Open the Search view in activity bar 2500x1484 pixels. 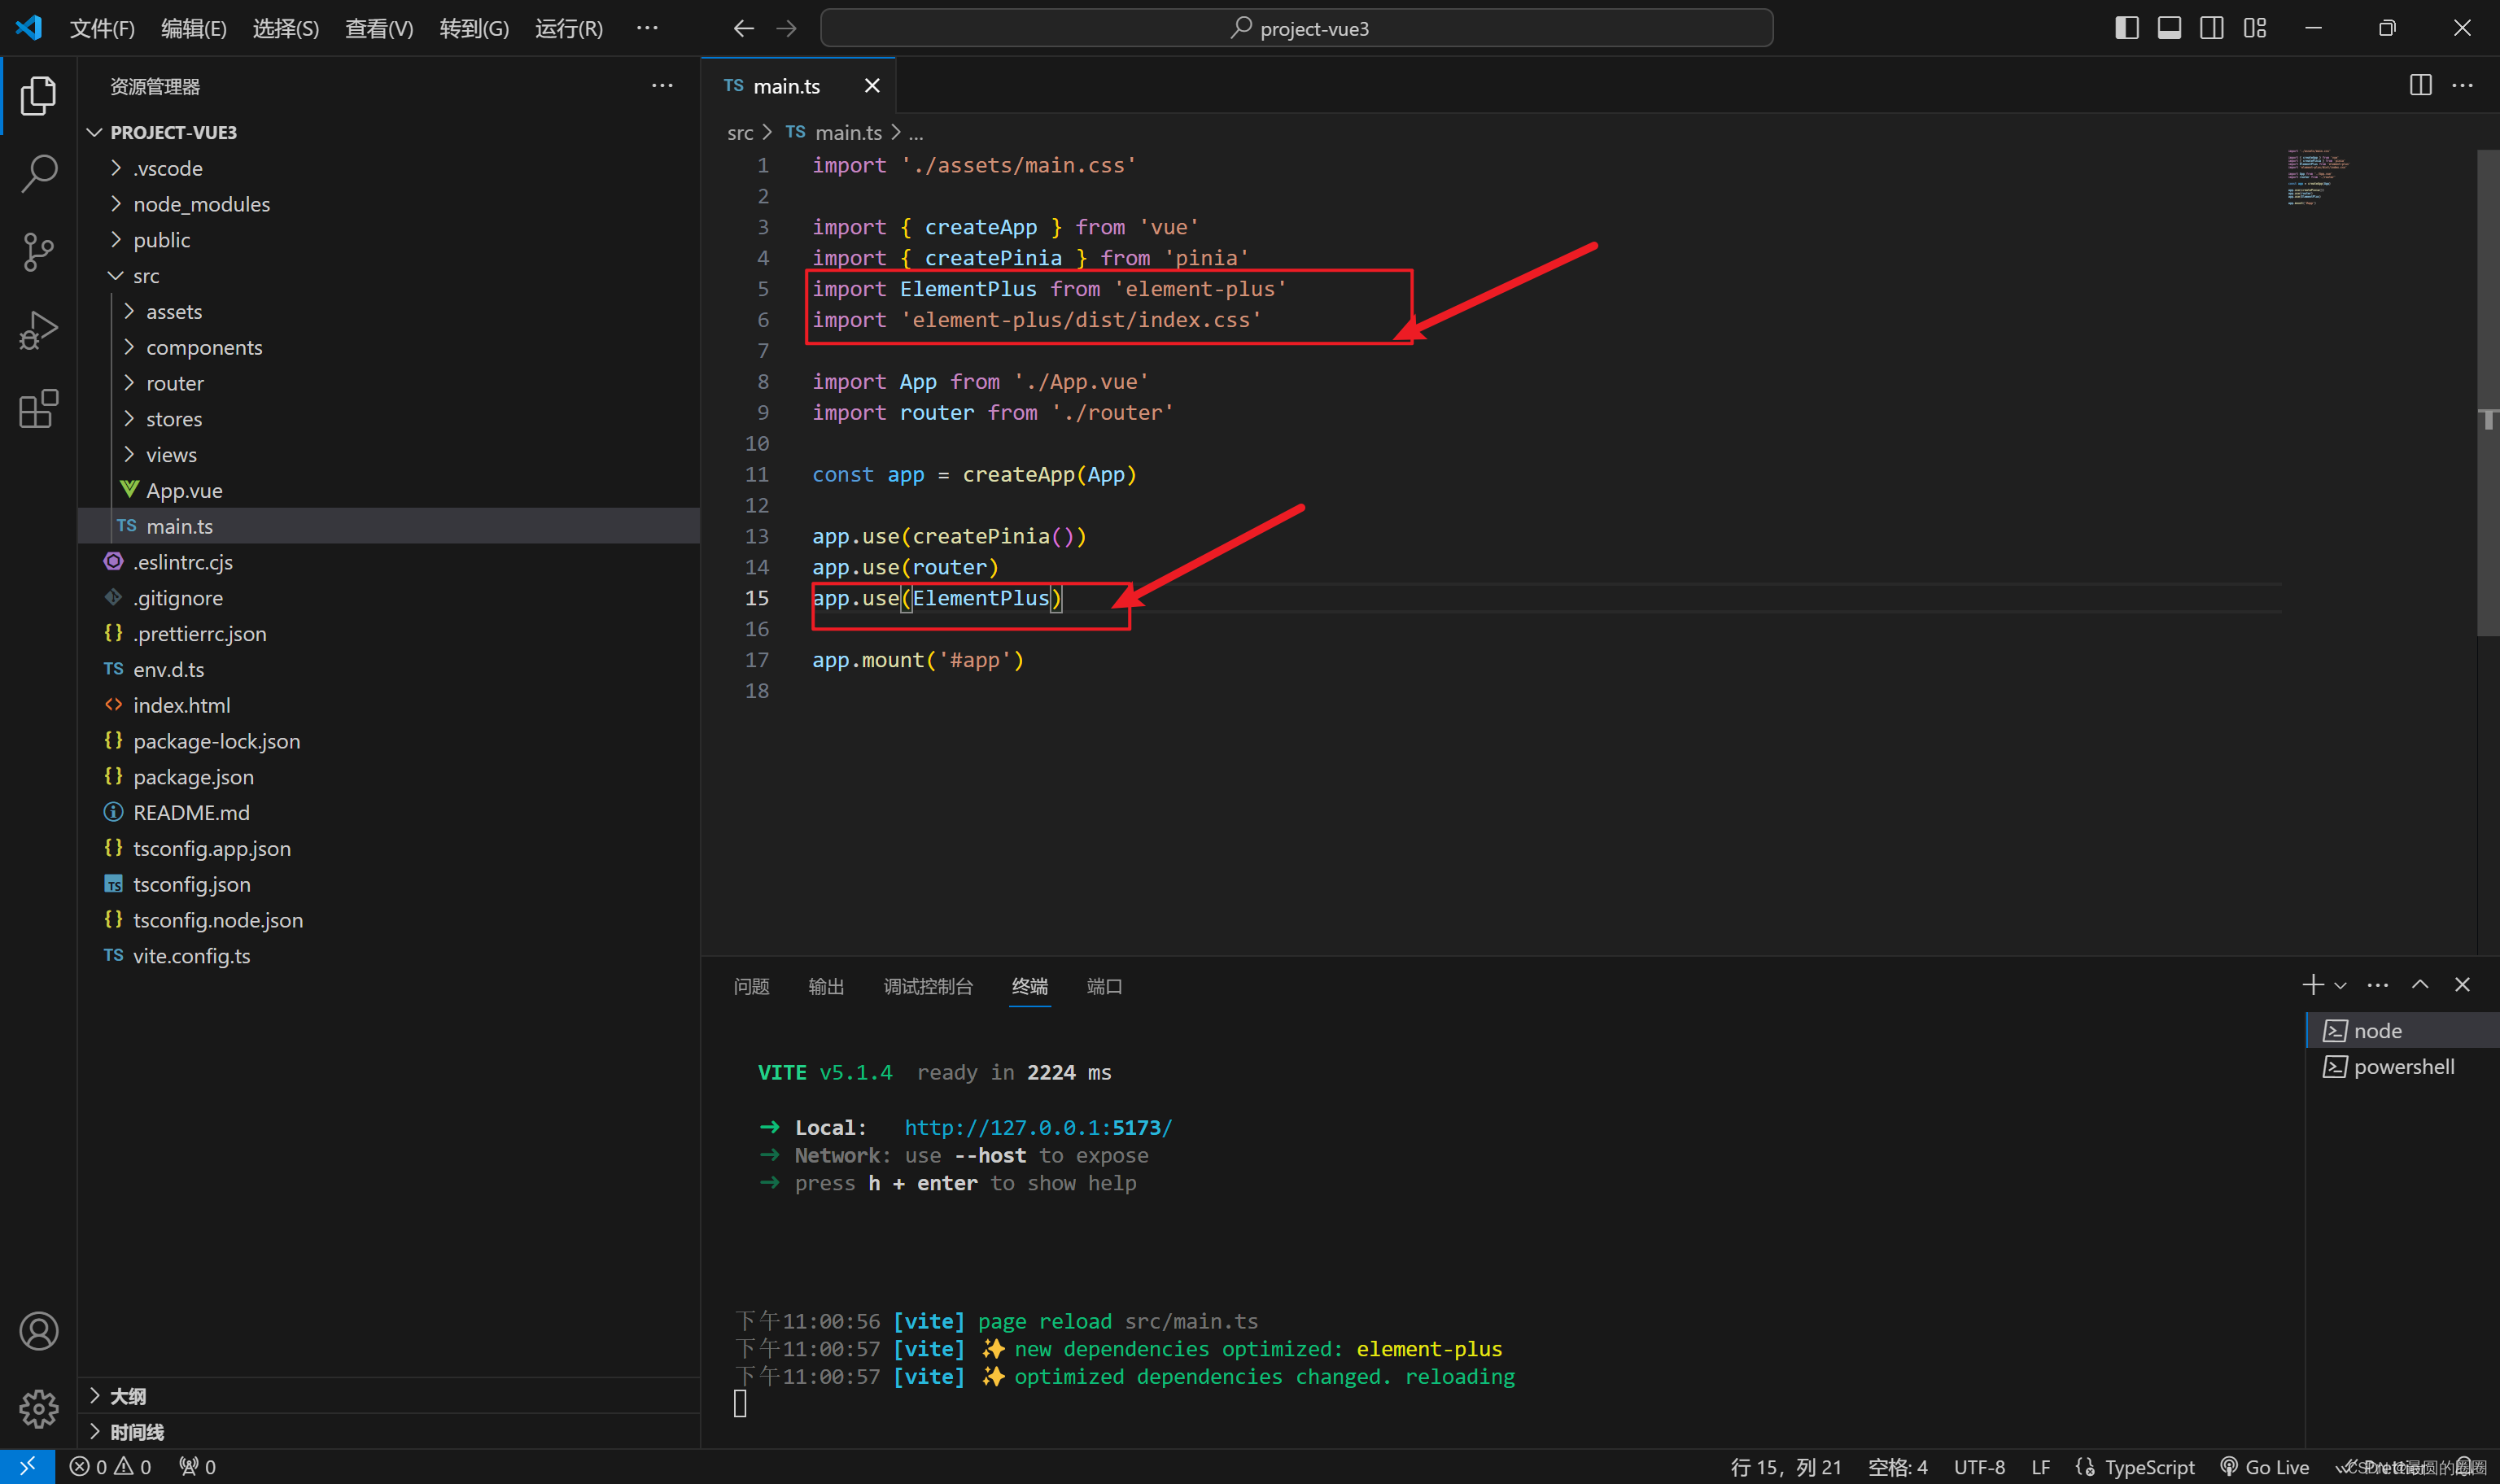click(x=38, y=173)
